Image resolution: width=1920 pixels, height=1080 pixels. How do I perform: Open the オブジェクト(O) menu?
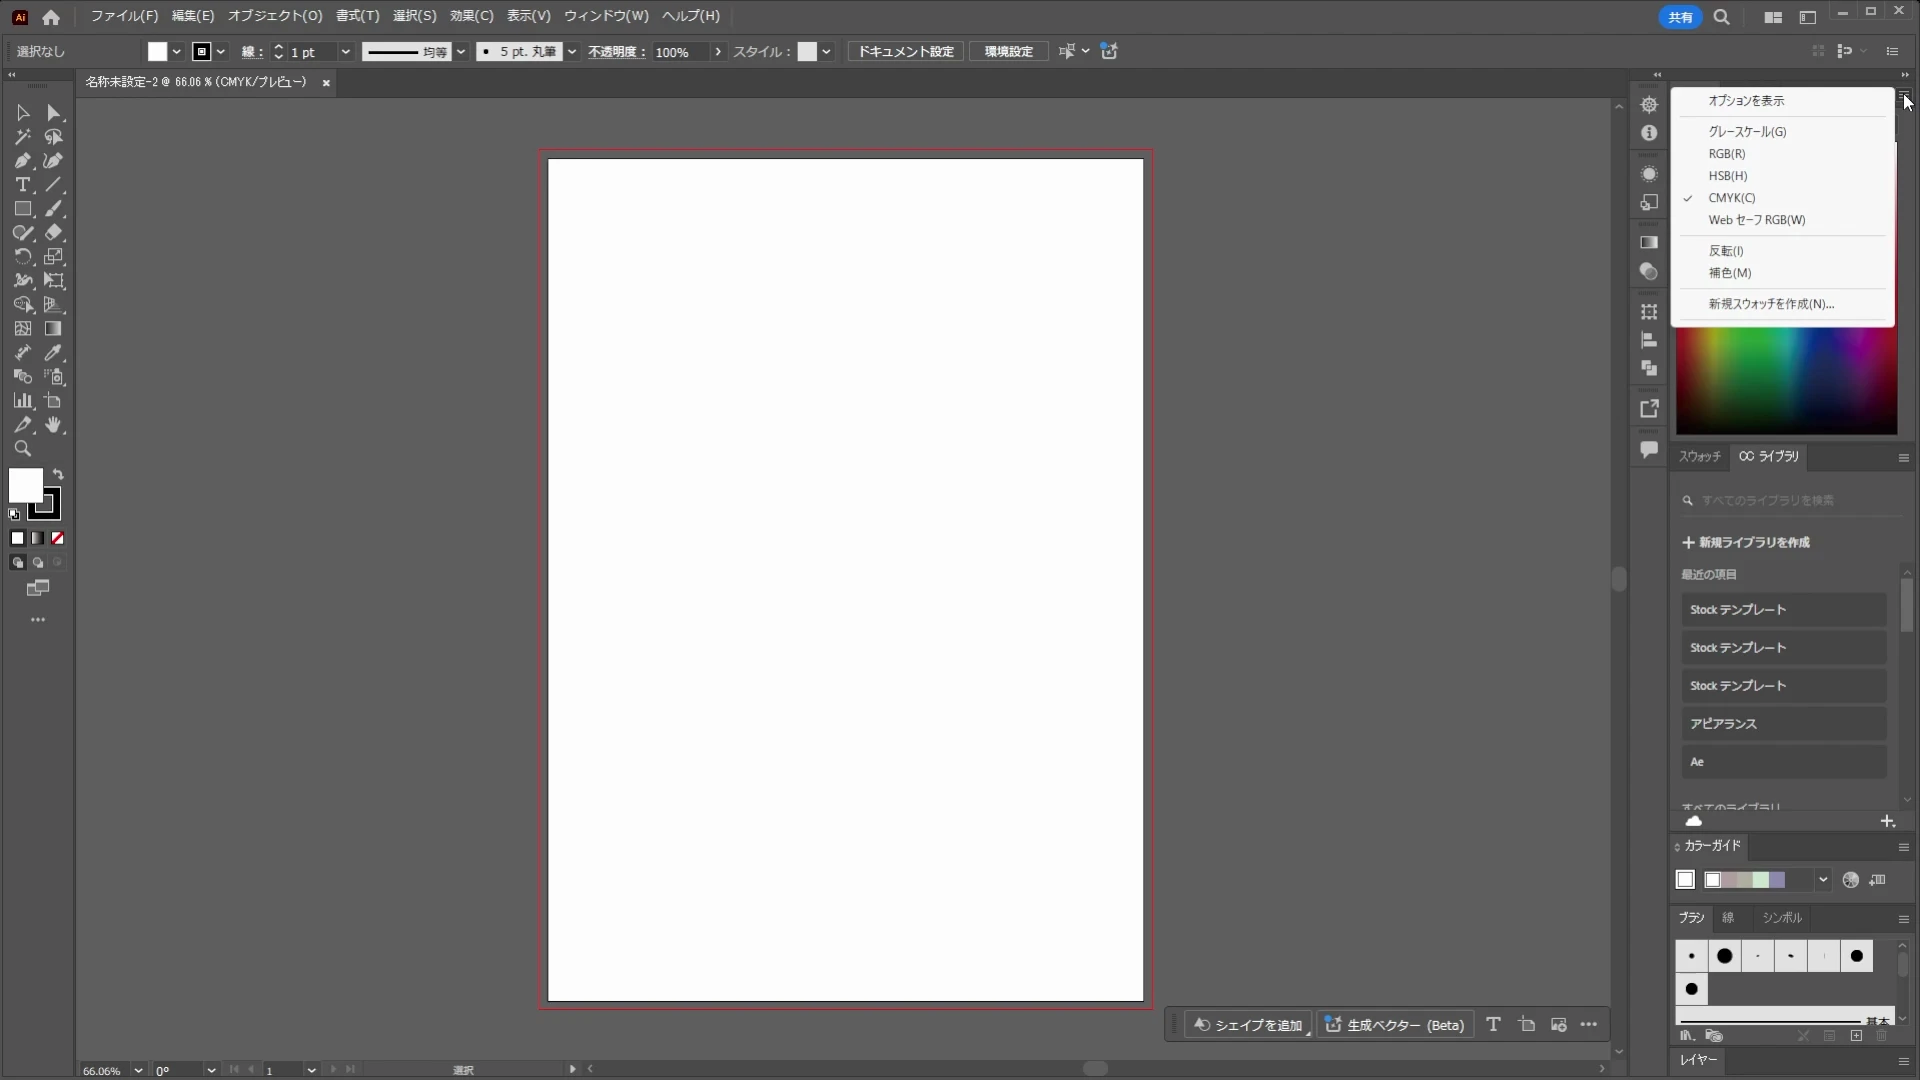[x=275, y=16]
